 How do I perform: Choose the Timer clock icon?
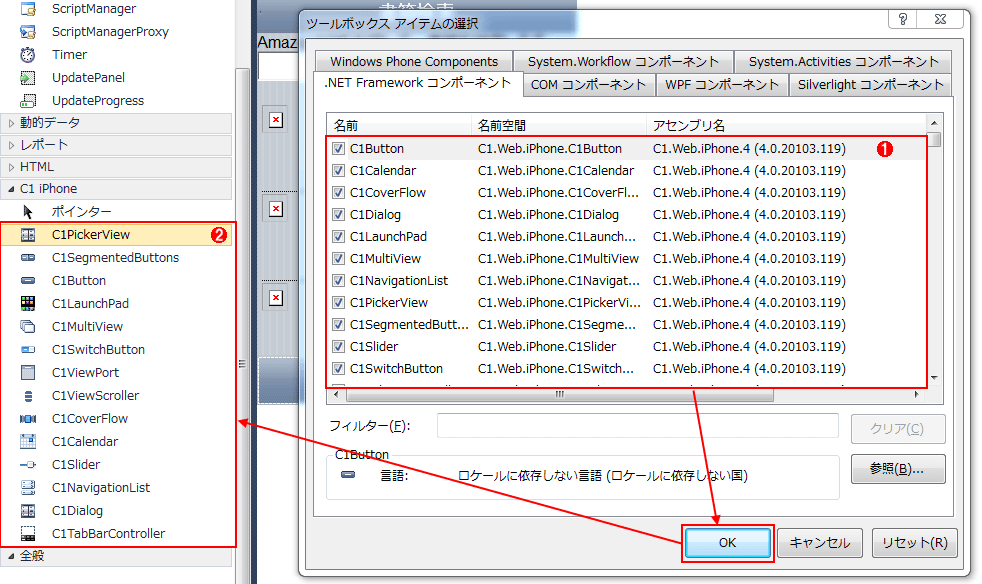pyautogui.click(x=28, y=55)
